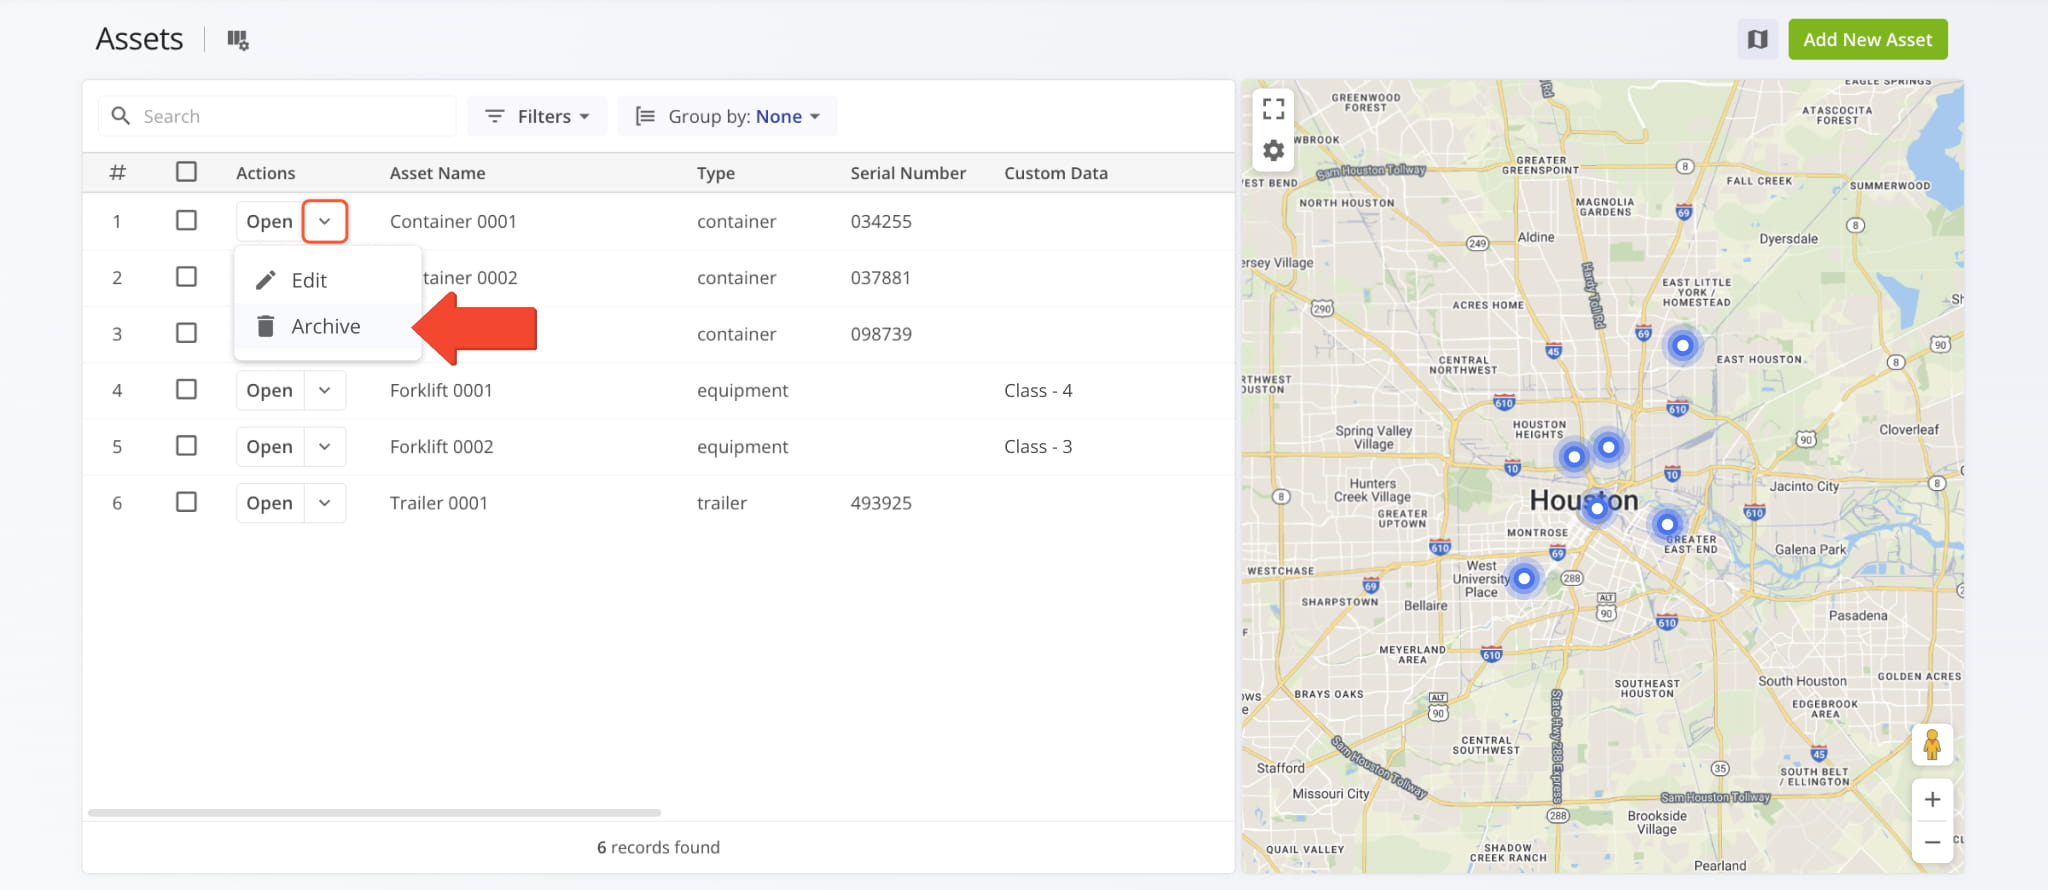Zoom out on the map
2048x890 pixels.
1932,842
